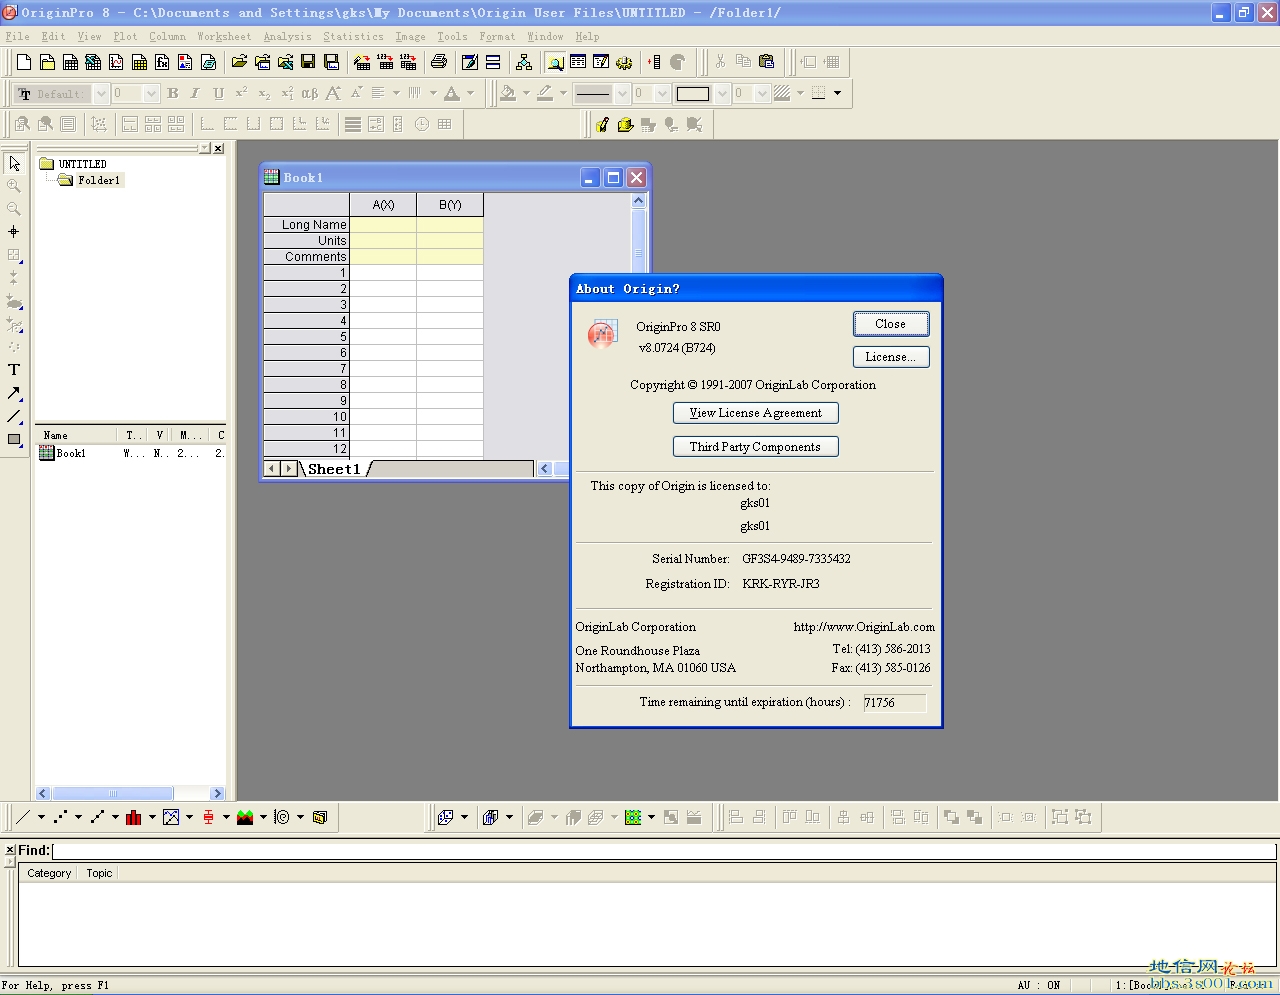
Task: Select the Arrow drawing tool
Action: [x=14, y=393]
